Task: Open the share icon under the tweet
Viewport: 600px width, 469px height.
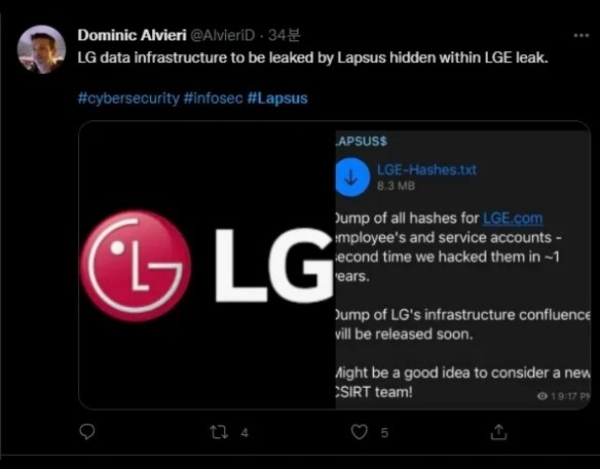Action: click(497, 432)
